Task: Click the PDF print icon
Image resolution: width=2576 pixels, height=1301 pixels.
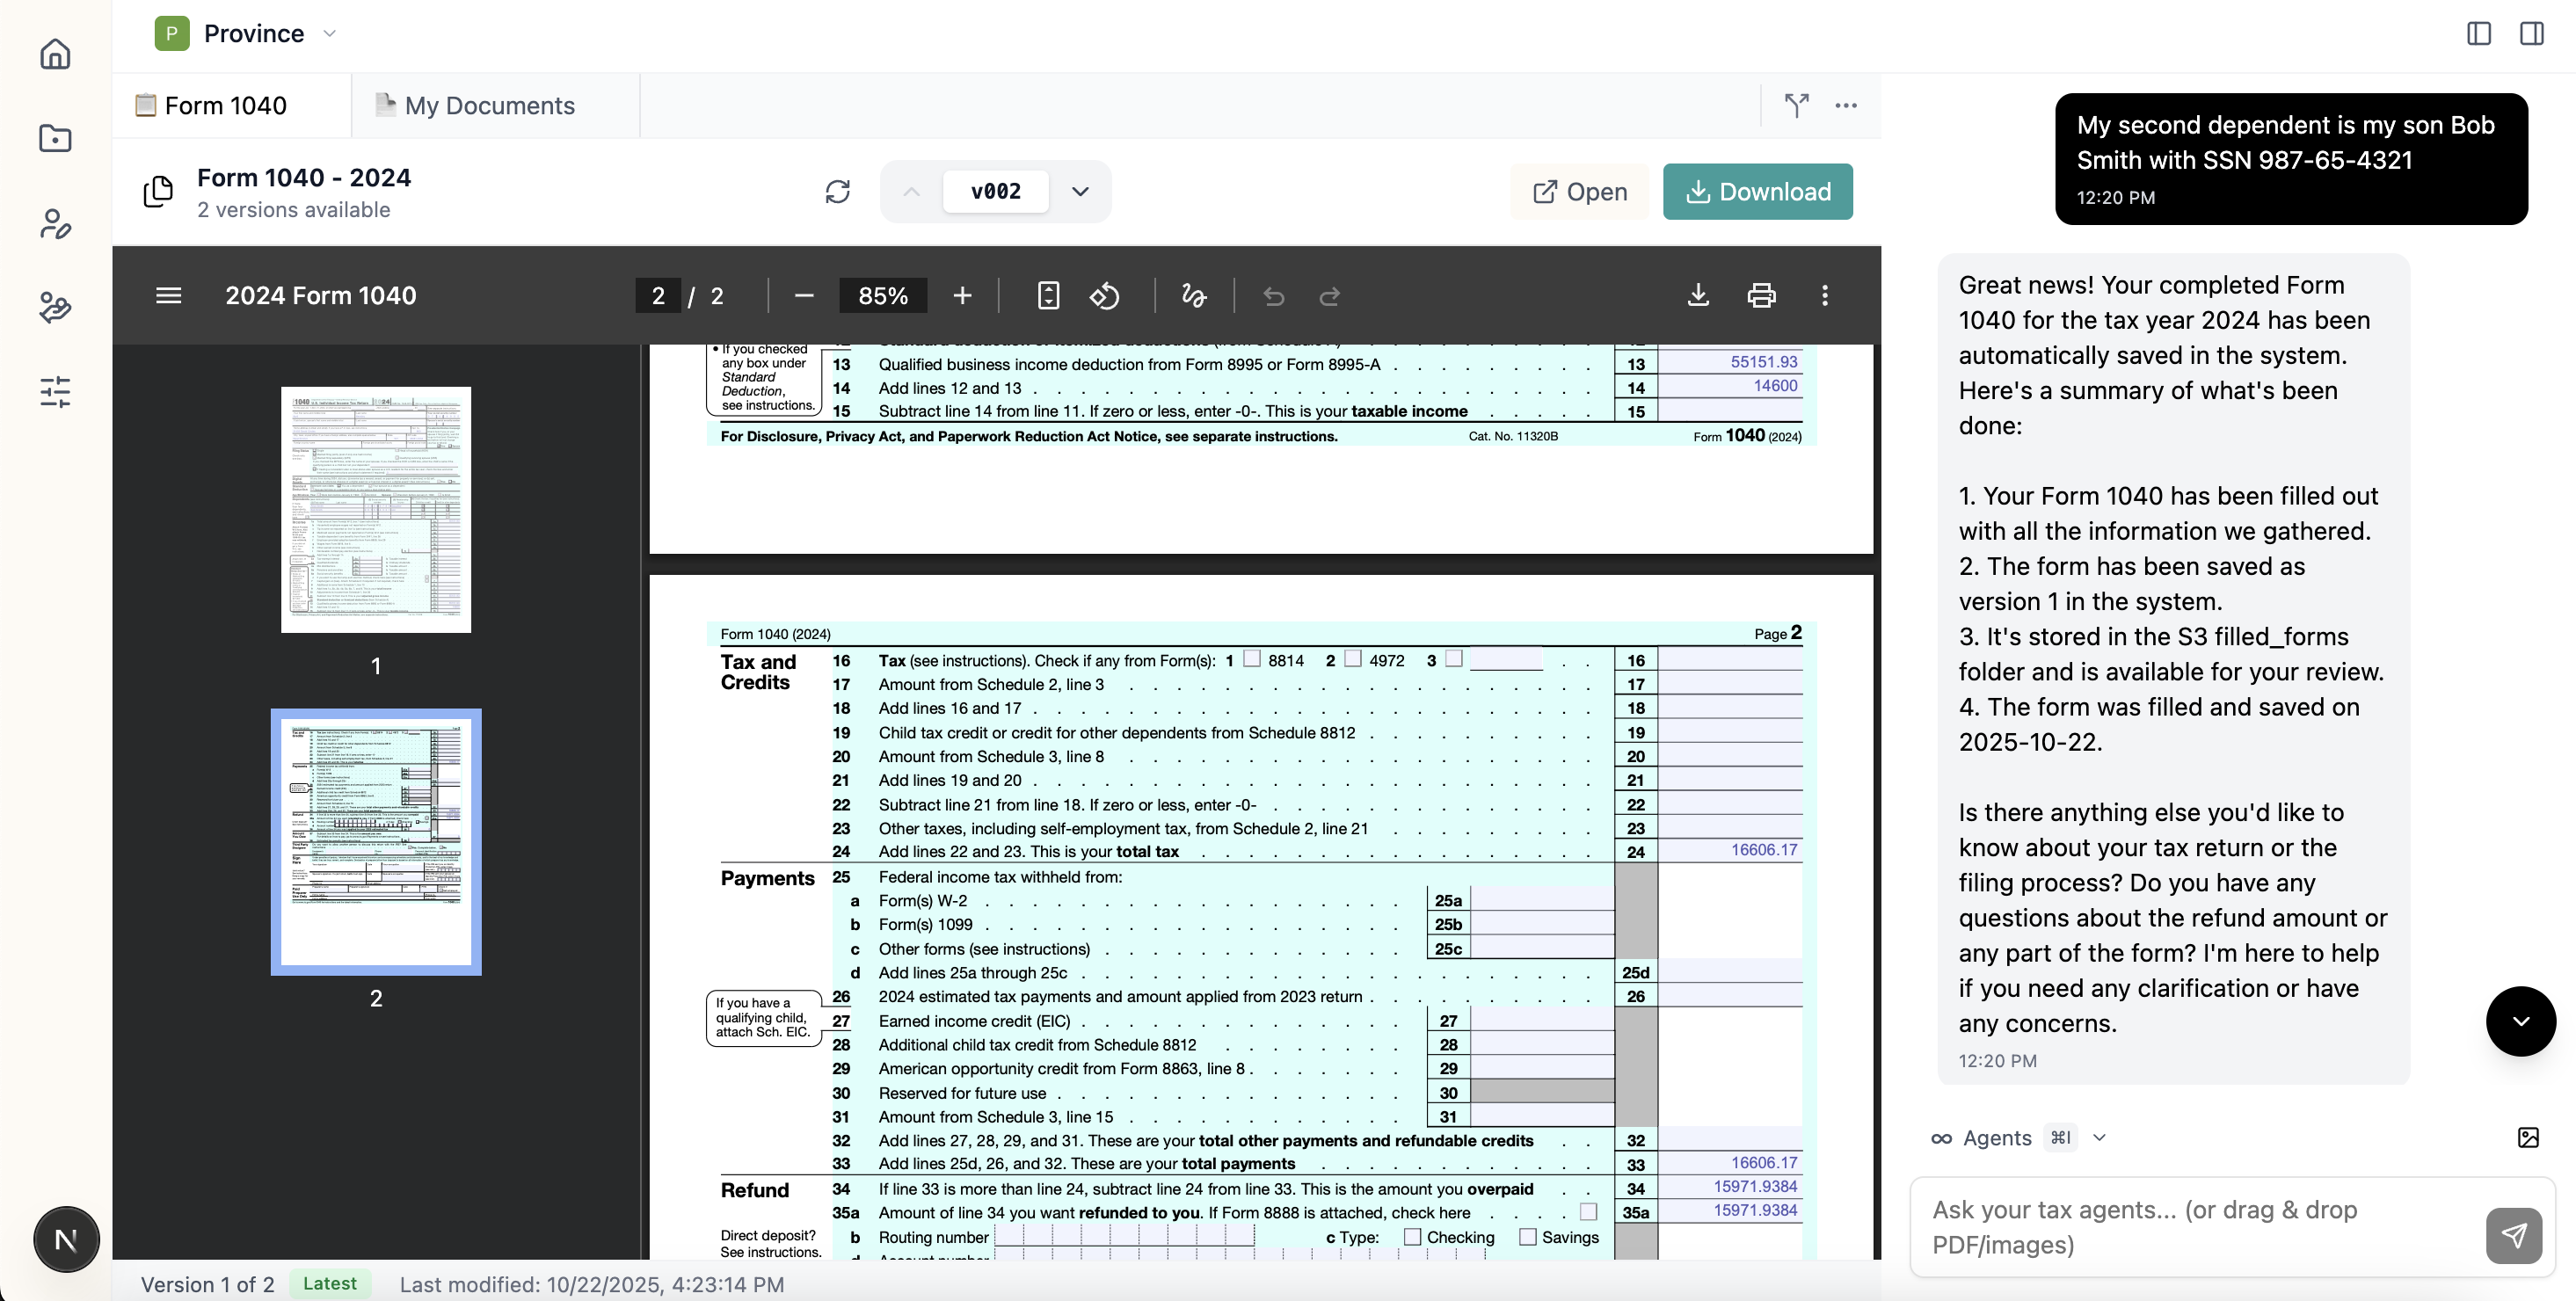Action: click(1761, 296)
